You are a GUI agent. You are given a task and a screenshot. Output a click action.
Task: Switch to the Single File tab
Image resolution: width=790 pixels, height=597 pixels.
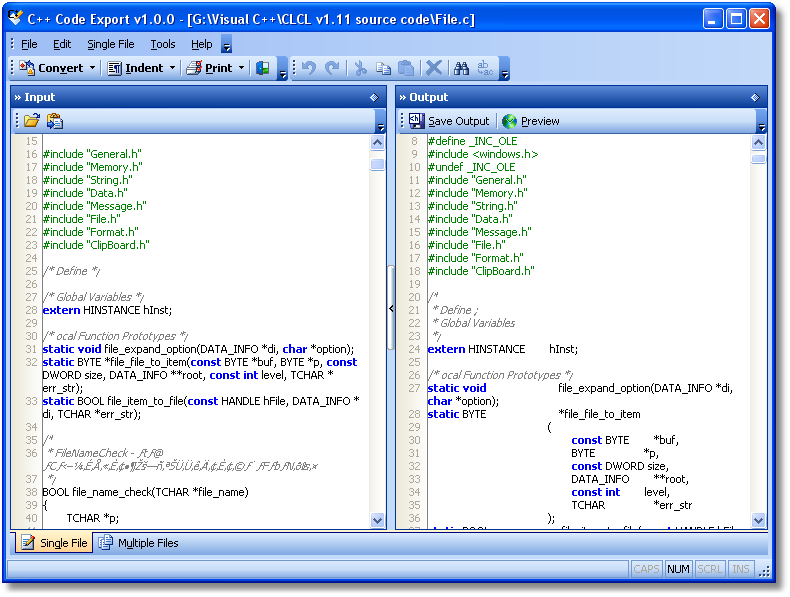[54, 543]
